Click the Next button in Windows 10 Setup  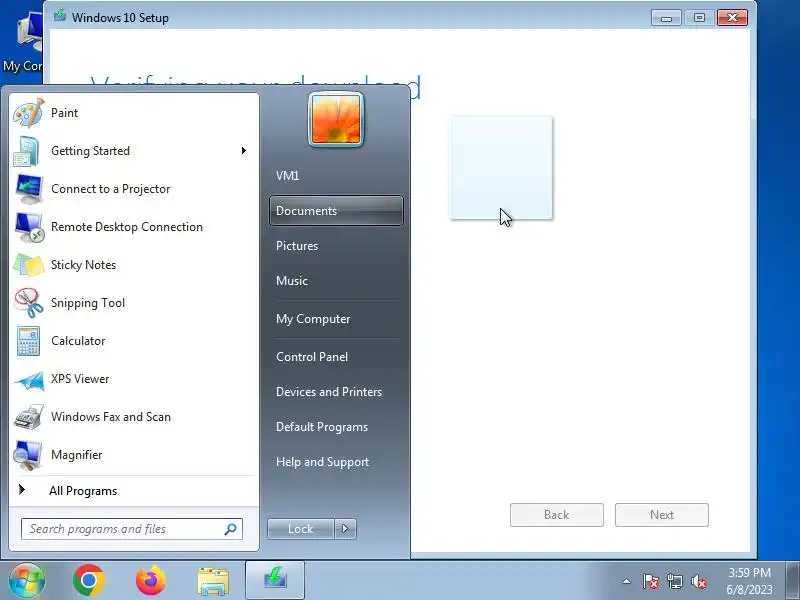point(662,515)
